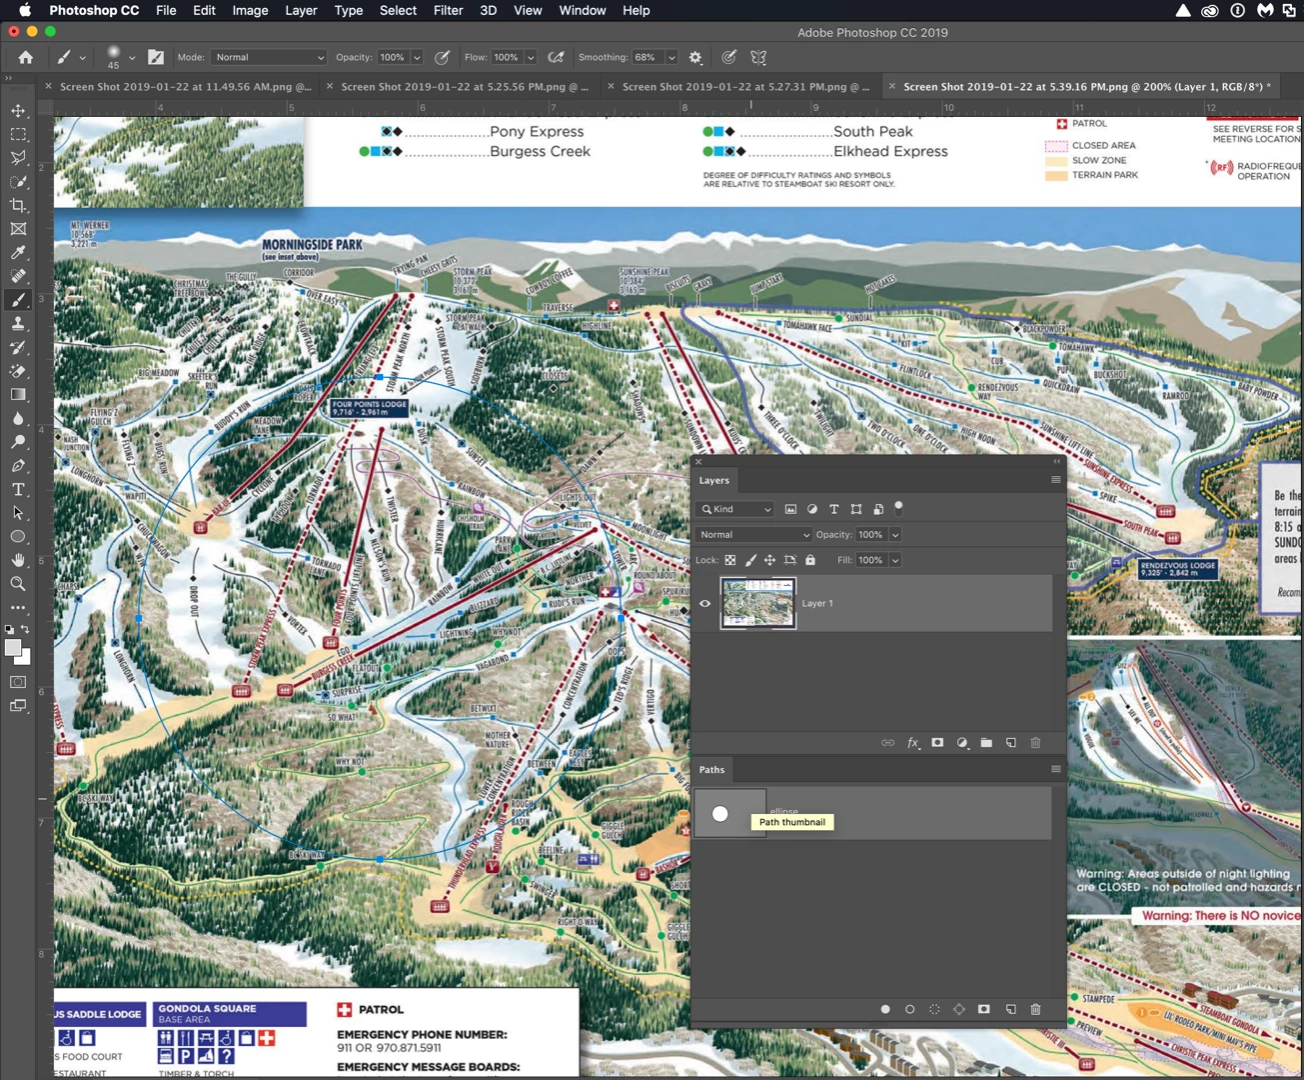
Task: Click the foreground color swatch
Action: tap(14, 648)
